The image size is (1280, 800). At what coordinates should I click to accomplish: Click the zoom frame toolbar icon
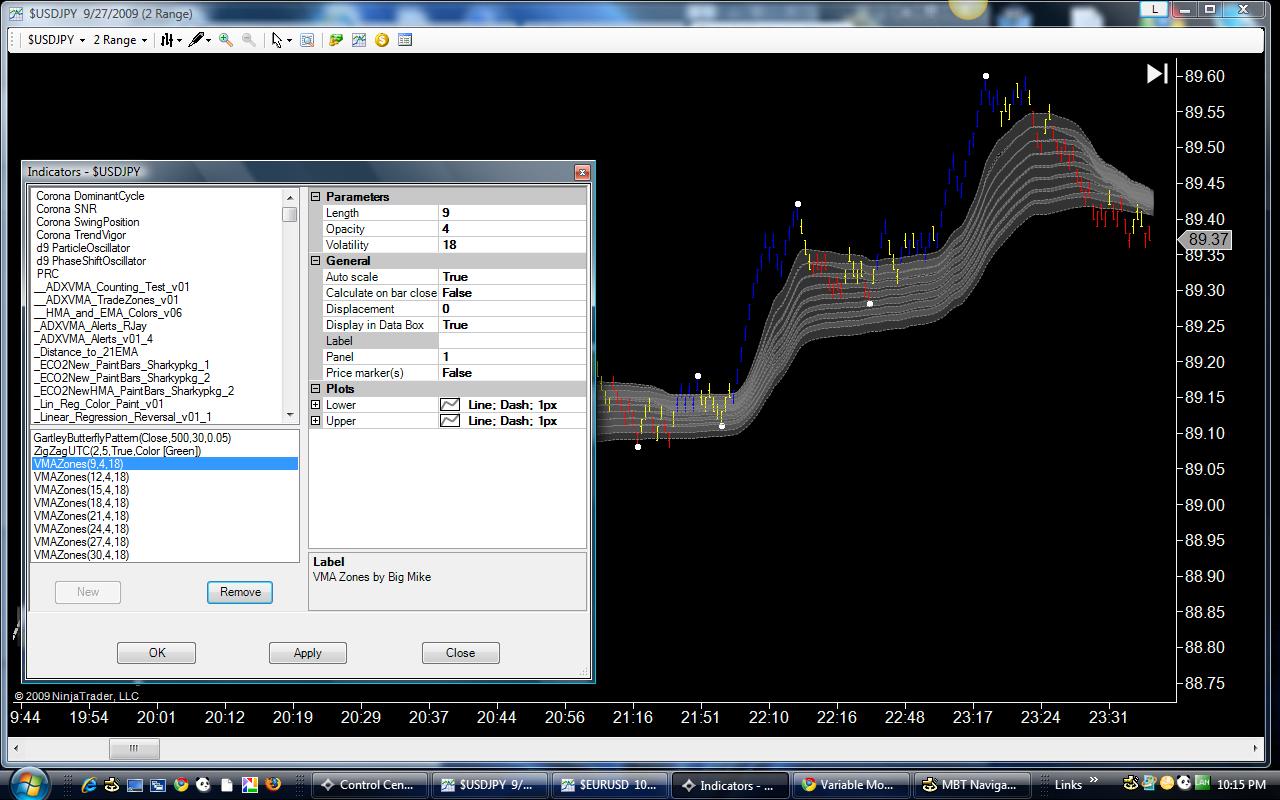(307, 40)
